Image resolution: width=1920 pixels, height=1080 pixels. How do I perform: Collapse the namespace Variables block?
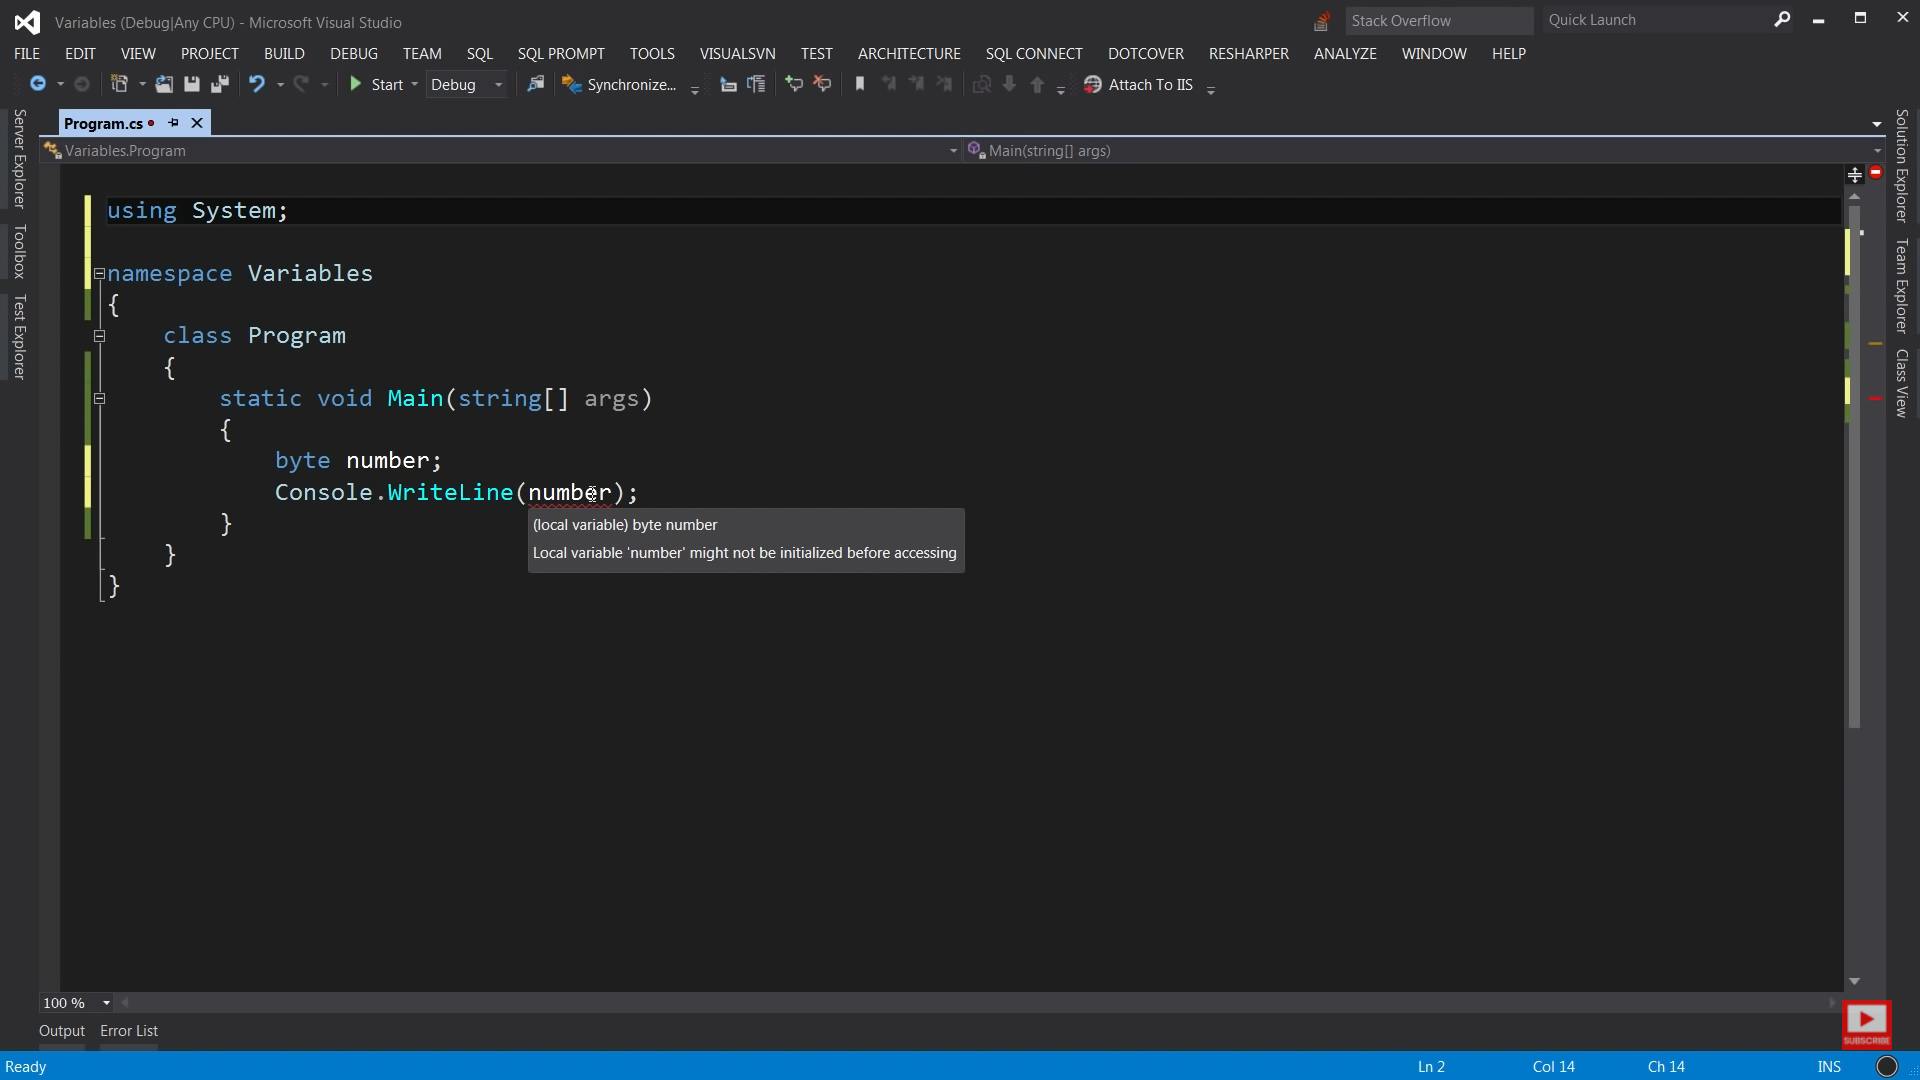coord(99,274)
